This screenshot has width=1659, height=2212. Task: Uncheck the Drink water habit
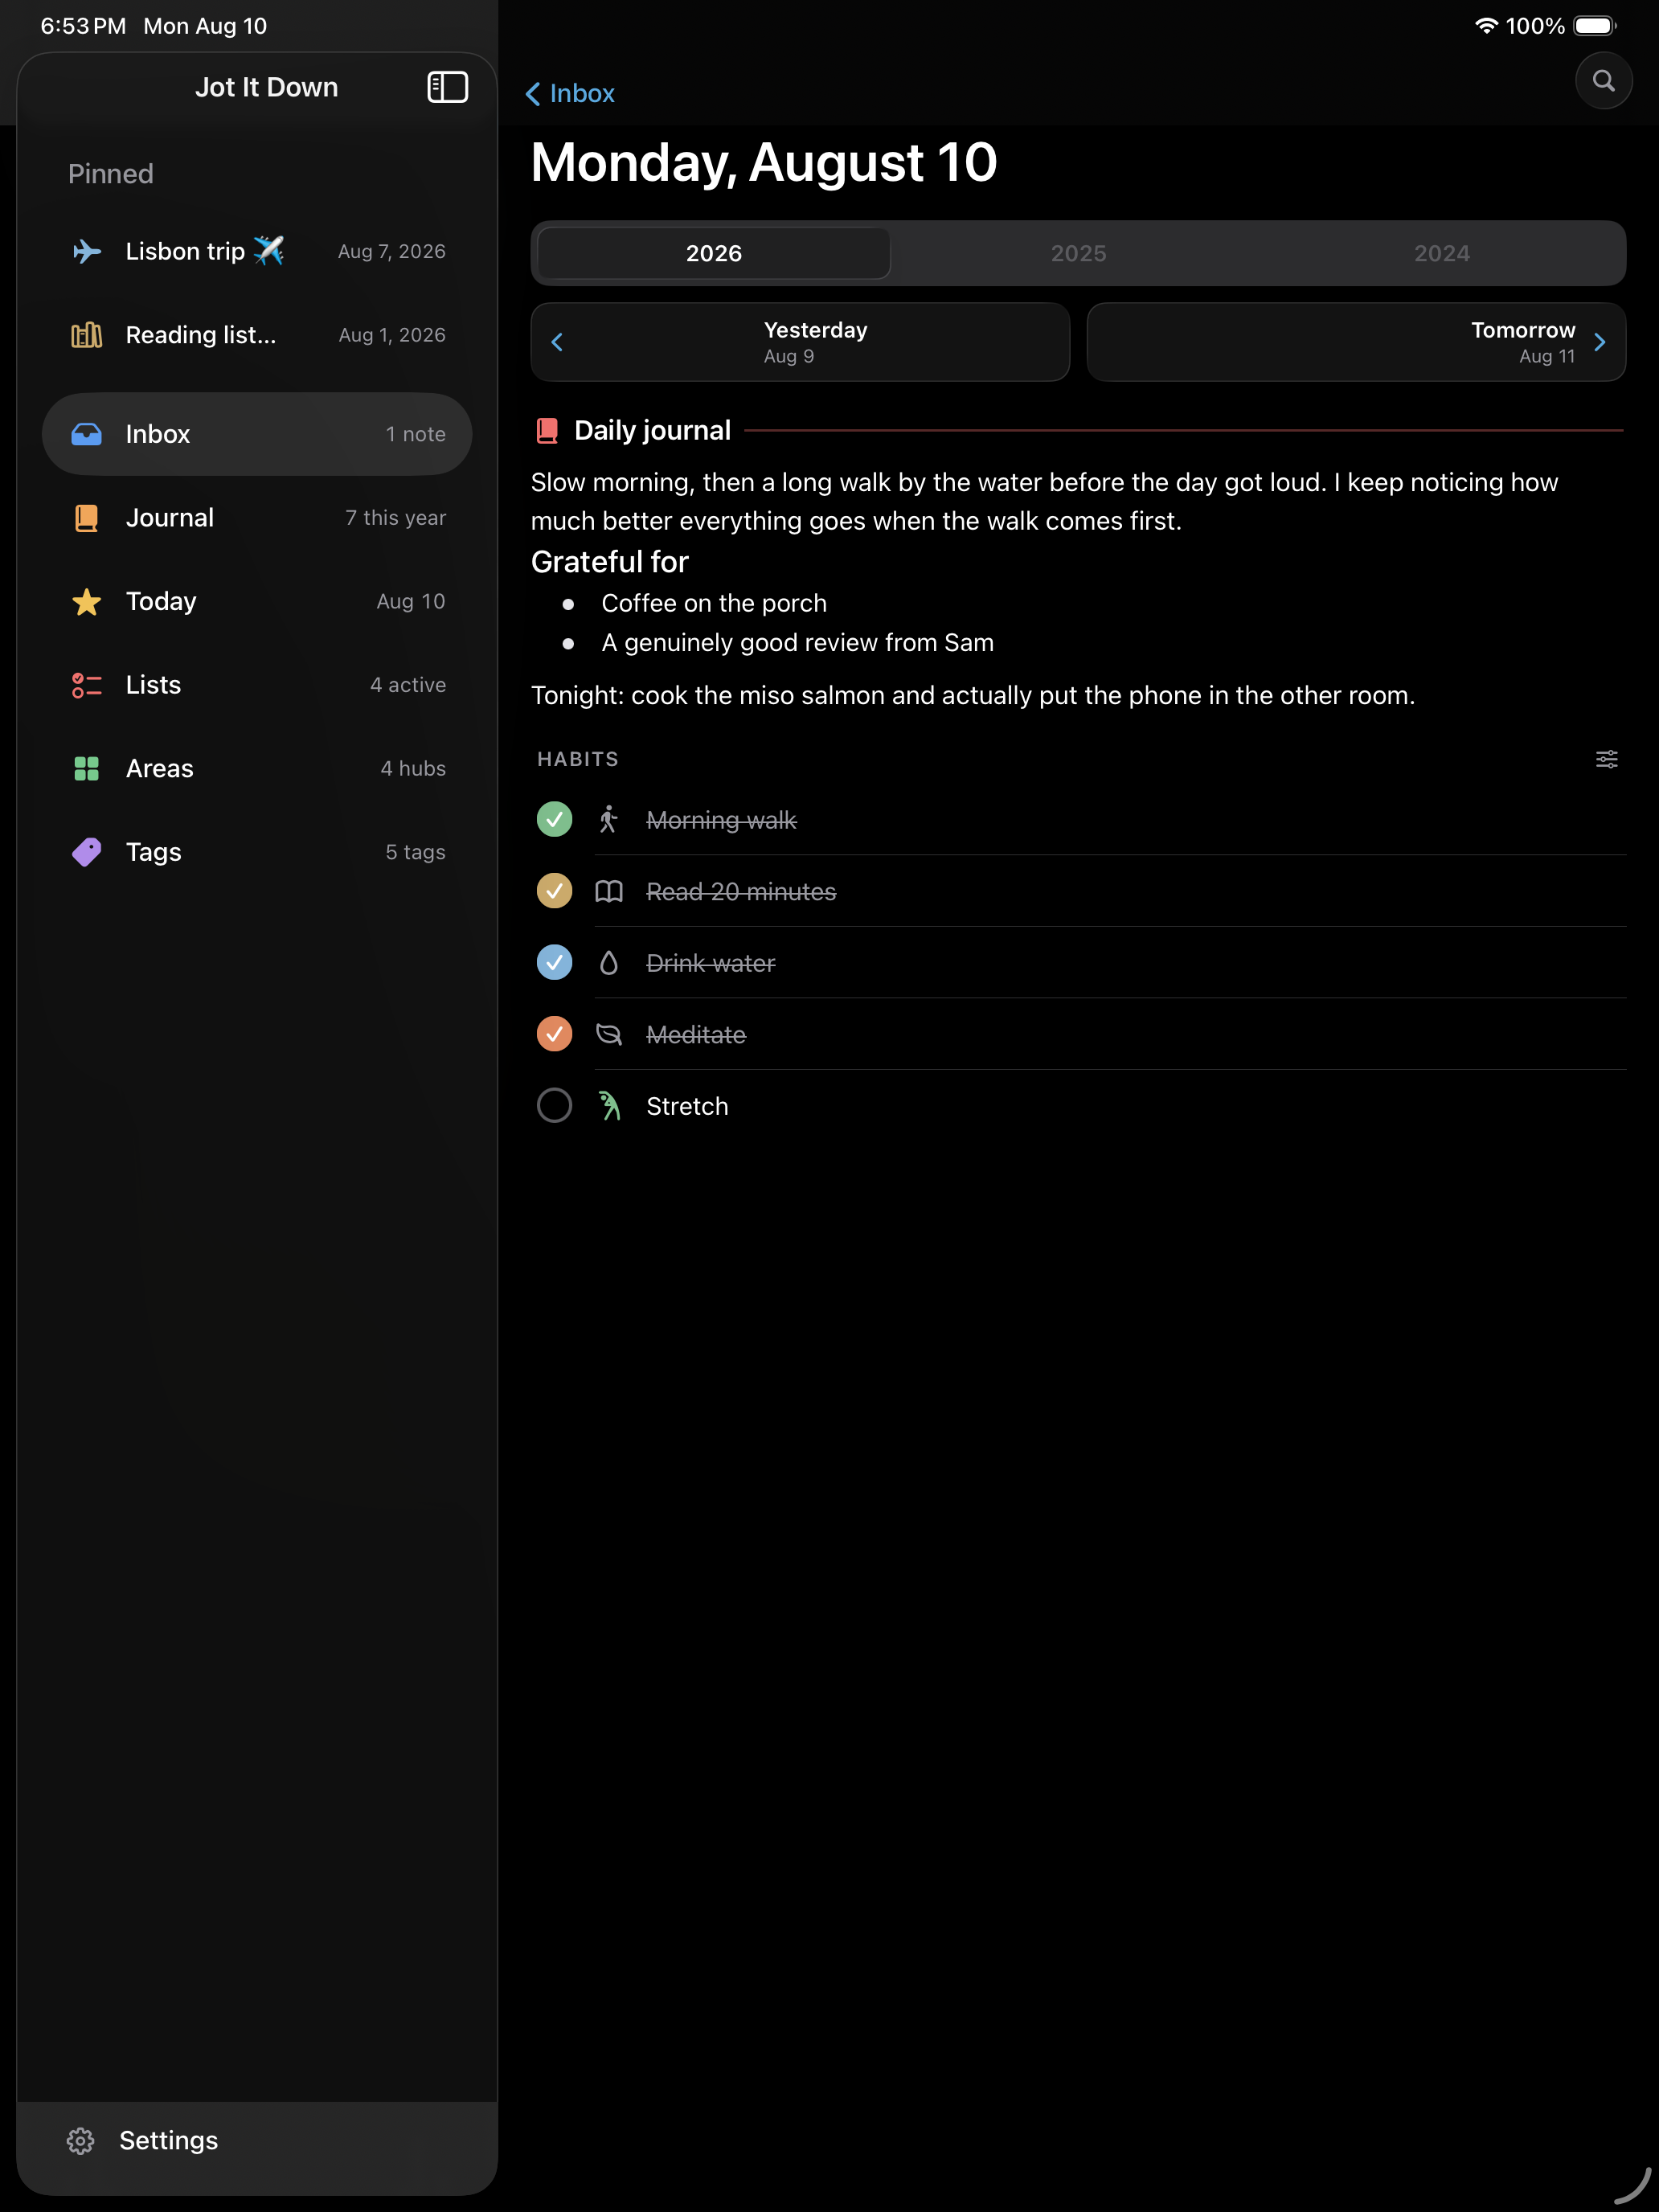pyautogui.click(x=554, y=963)
